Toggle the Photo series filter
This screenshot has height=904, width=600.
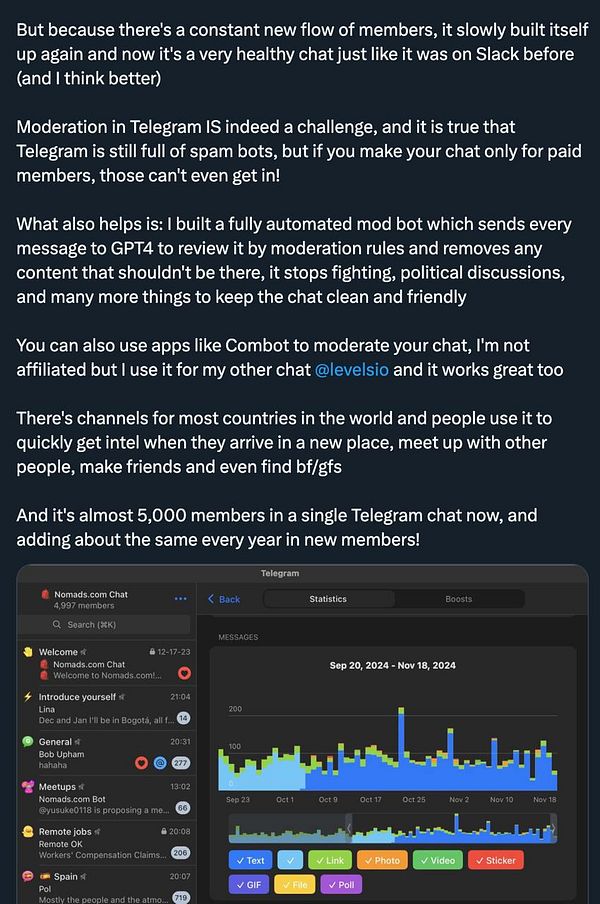point(382,860)
